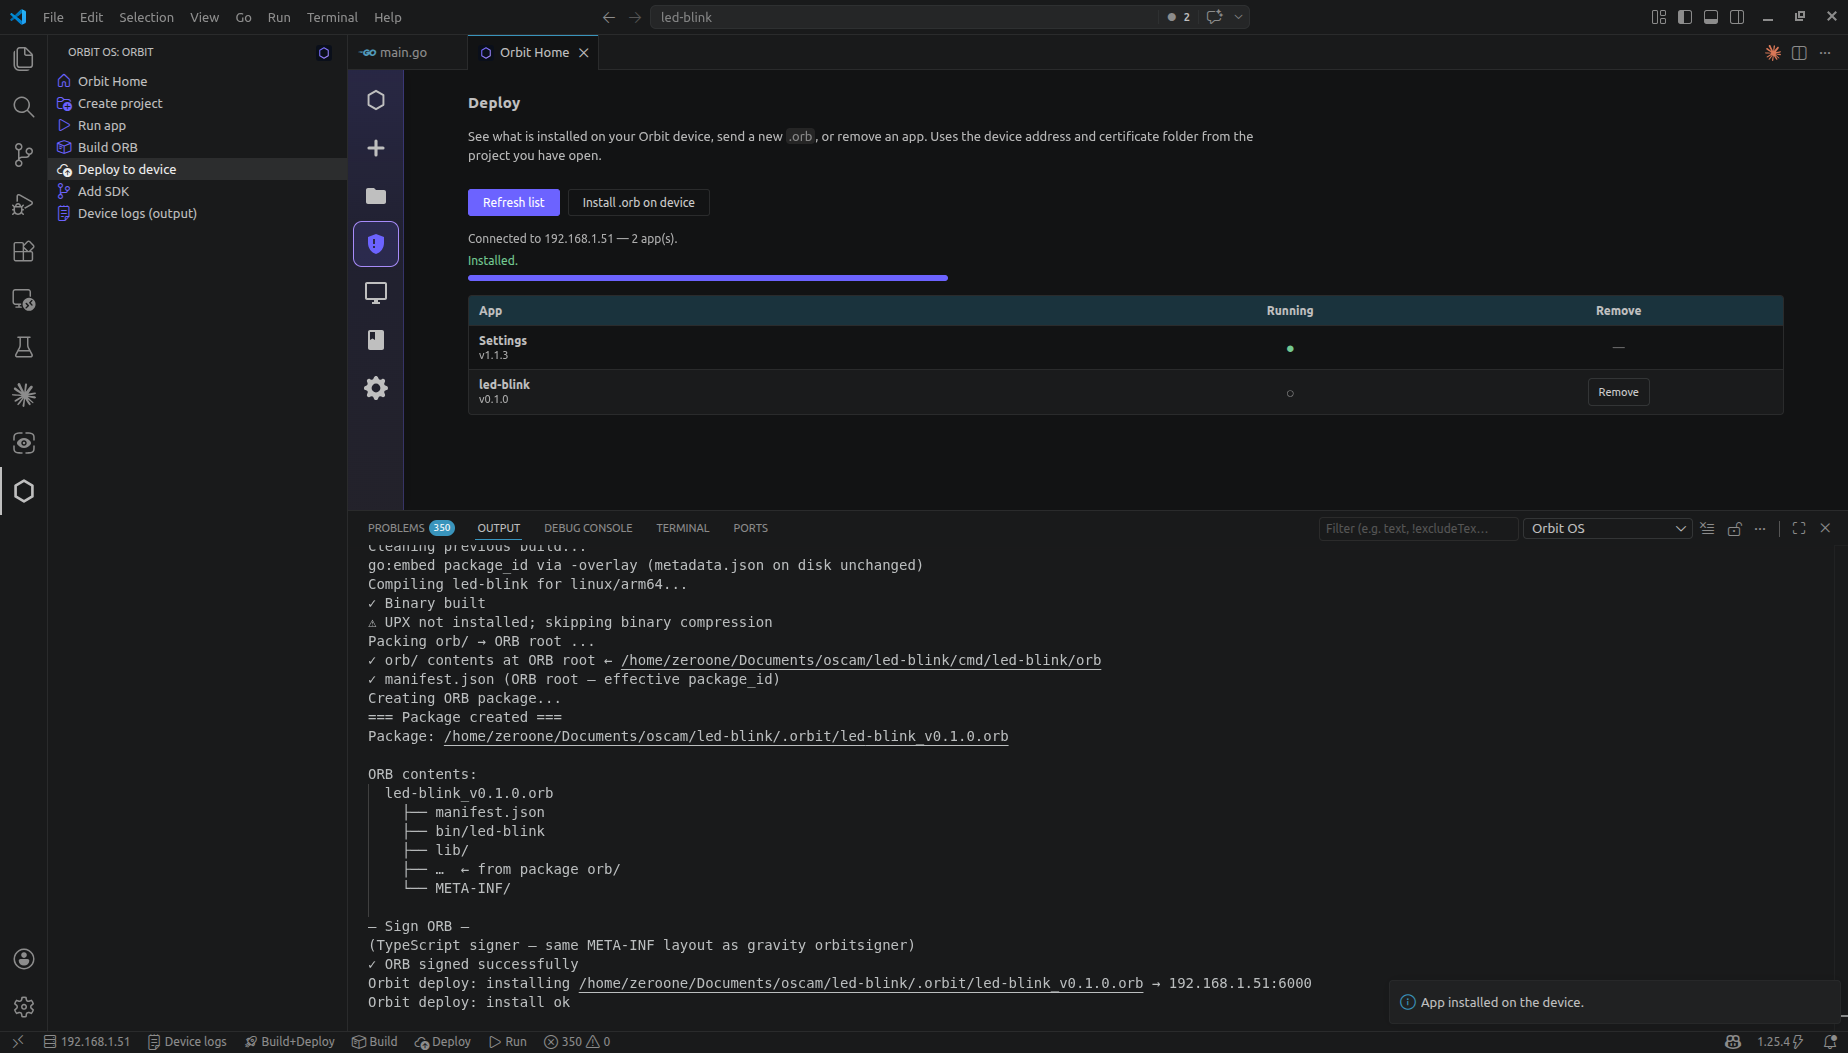This screenshot has height=1053, width=1848.
Task: Open notifications bell in status bar
Action: click(1830, 1042)
